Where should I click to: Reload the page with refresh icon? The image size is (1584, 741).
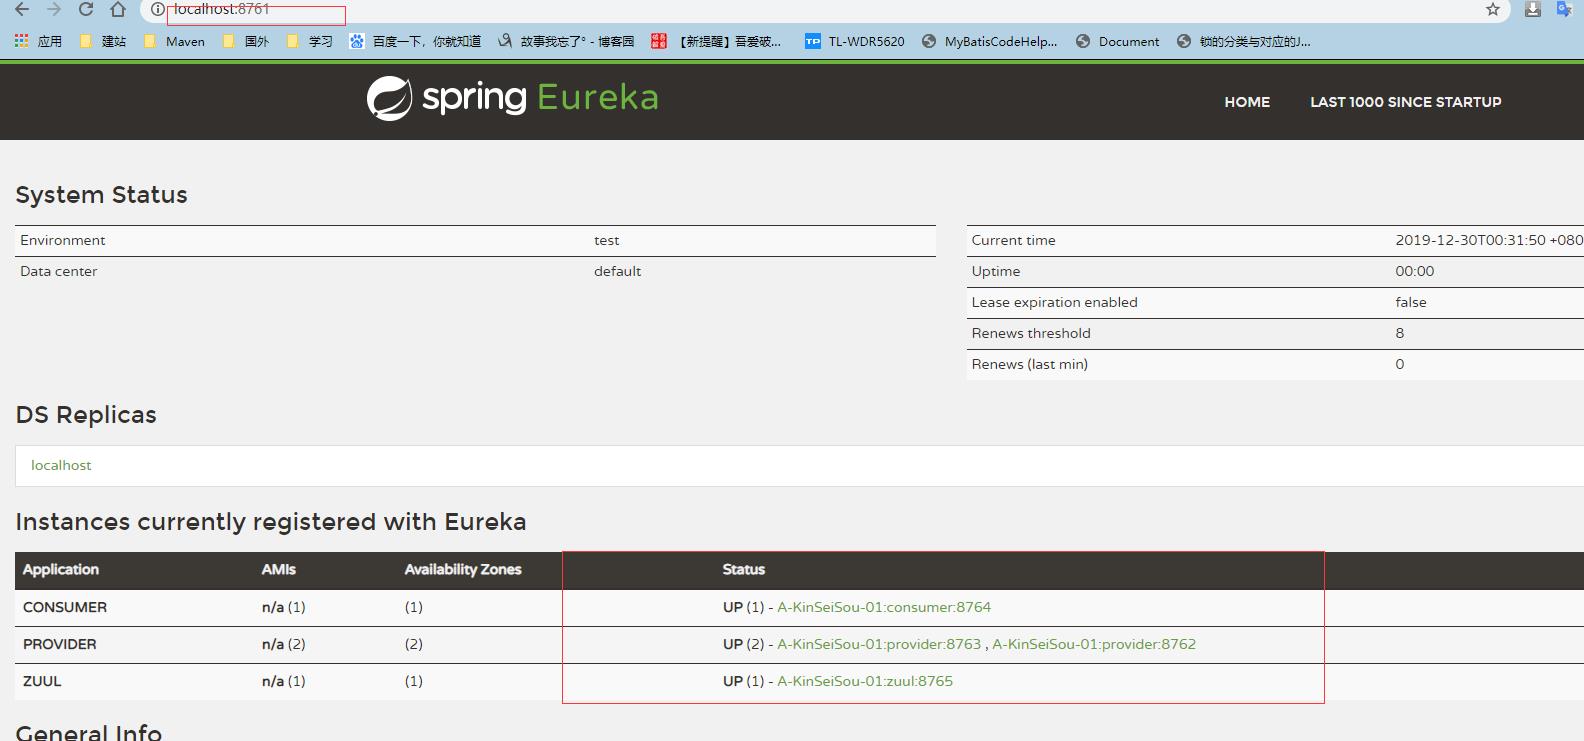click(x=86, y=9)
